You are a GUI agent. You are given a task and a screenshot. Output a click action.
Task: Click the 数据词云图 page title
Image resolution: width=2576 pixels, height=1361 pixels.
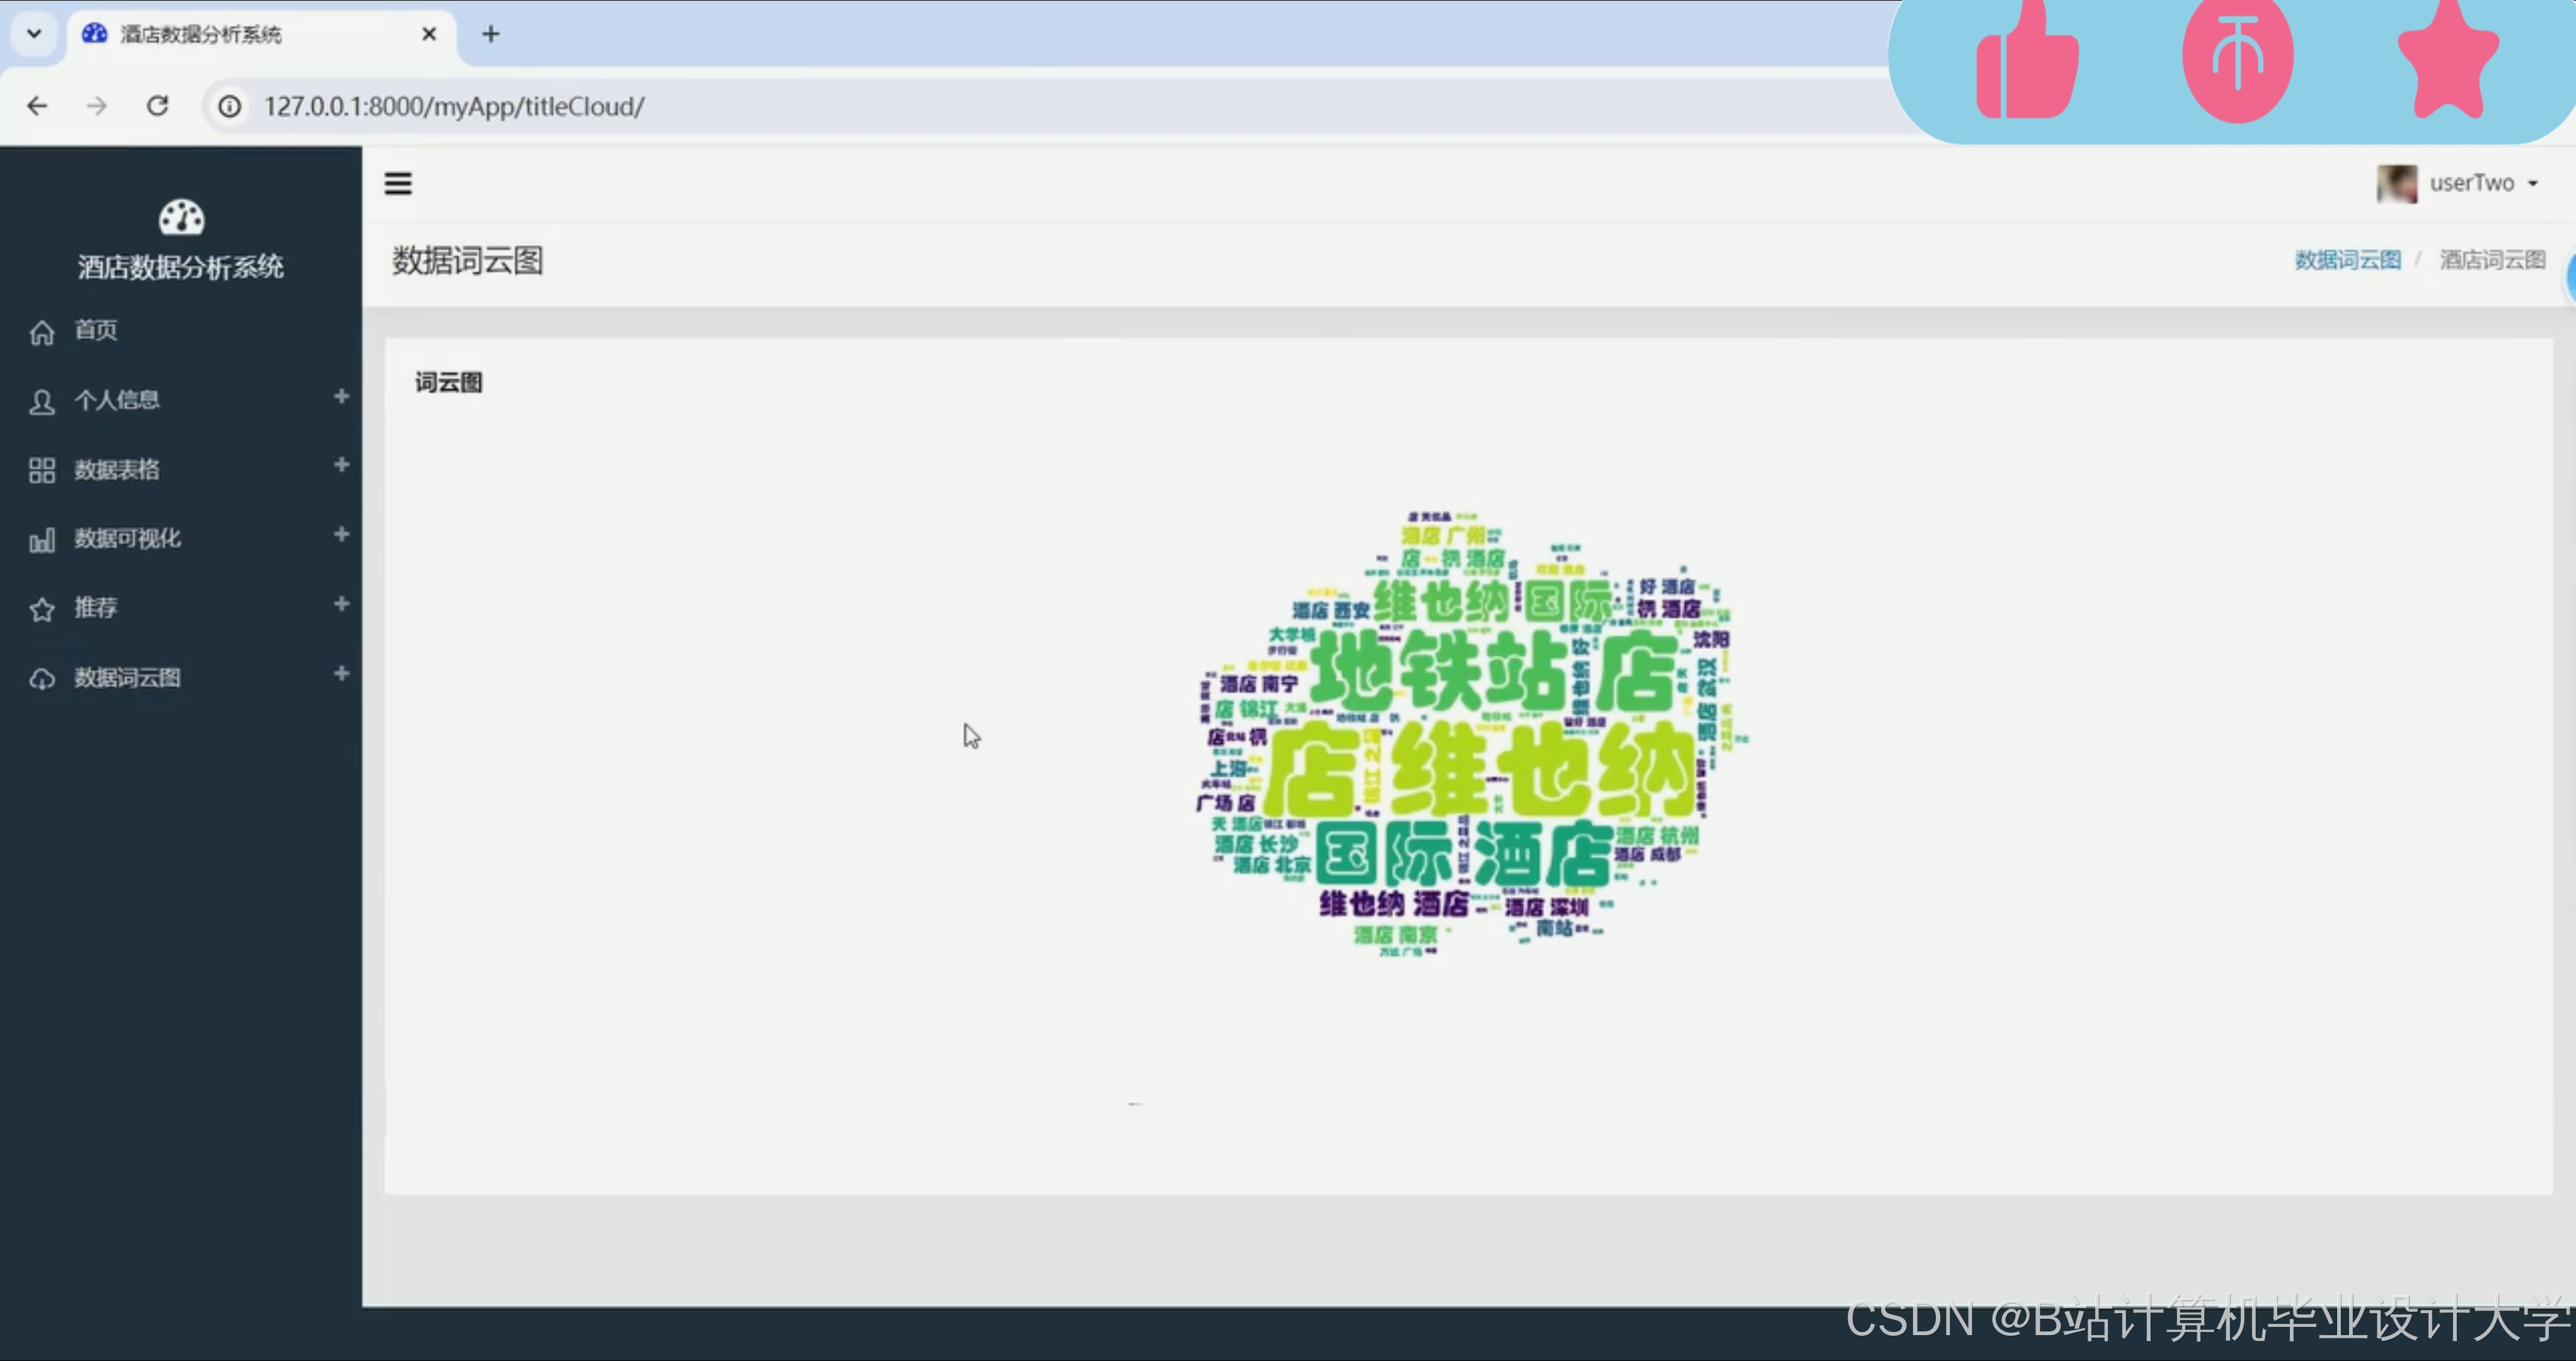tap(467, 261)
